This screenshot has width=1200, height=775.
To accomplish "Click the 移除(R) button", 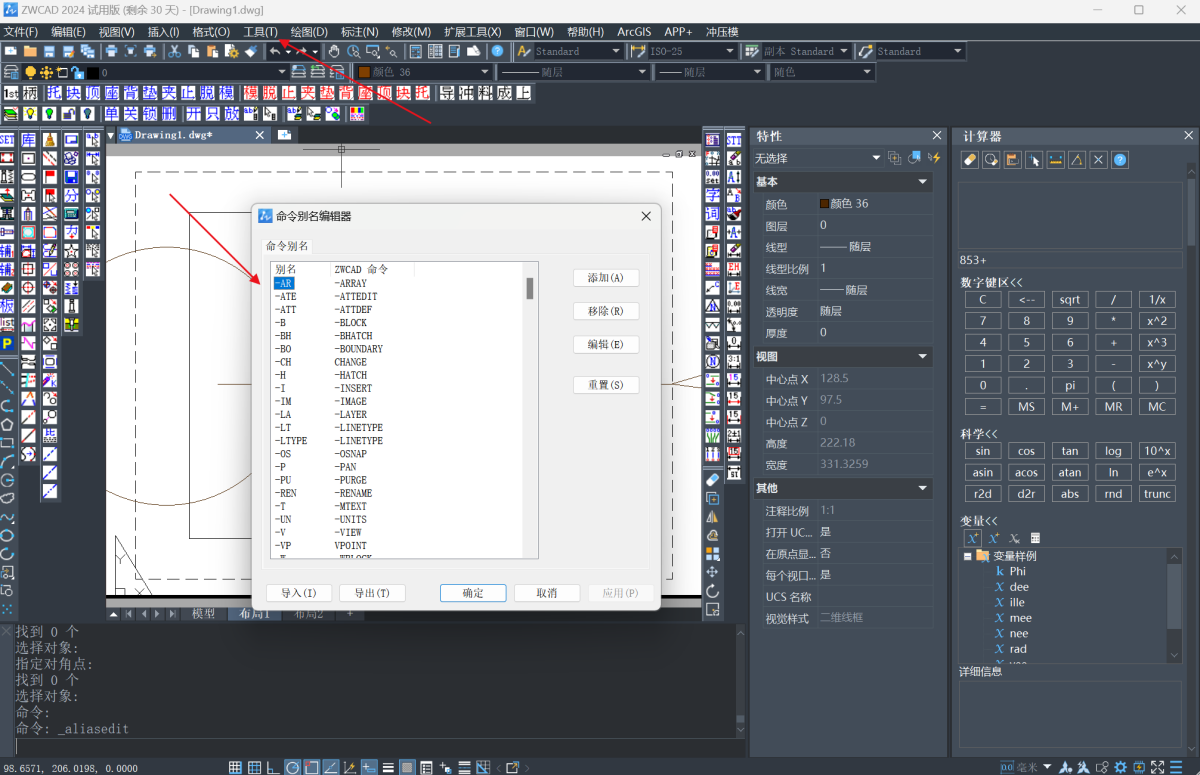I will (606, 311).
